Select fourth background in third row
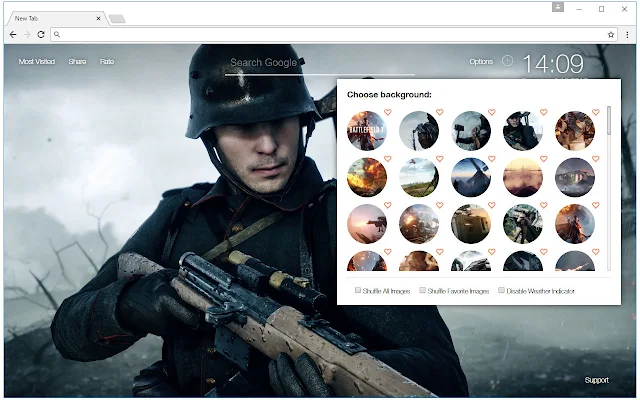Viewport: 640px width, 400px height. point(523,224)
